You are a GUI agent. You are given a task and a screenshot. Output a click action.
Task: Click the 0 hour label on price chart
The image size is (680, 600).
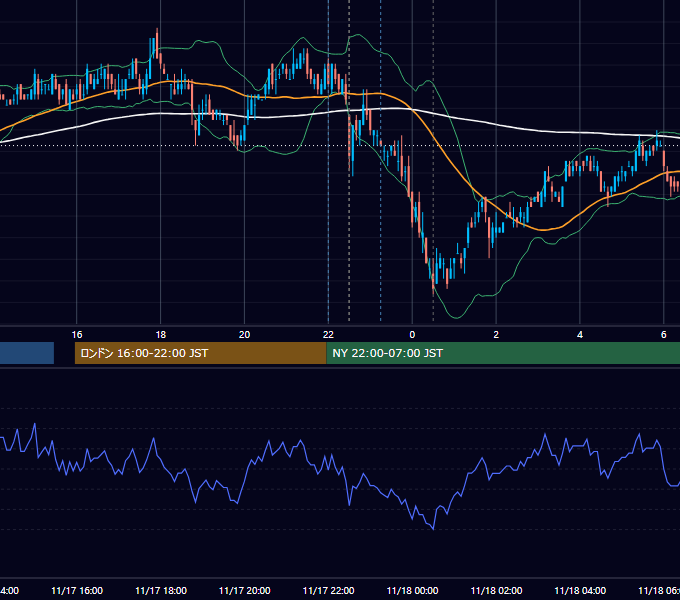pyautogui.click(x=412, y=335)
